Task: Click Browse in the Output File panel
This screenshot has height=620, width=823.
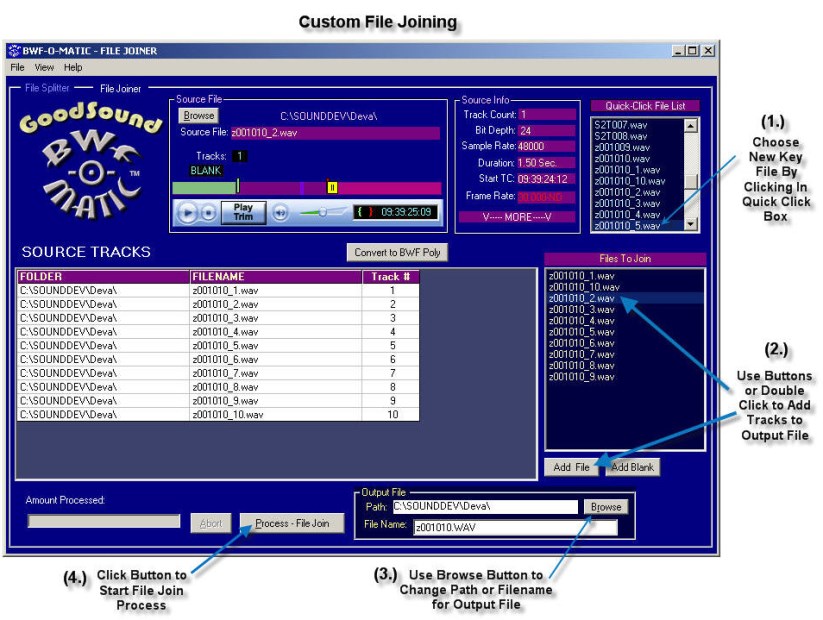Action: (x=606, y=507)
